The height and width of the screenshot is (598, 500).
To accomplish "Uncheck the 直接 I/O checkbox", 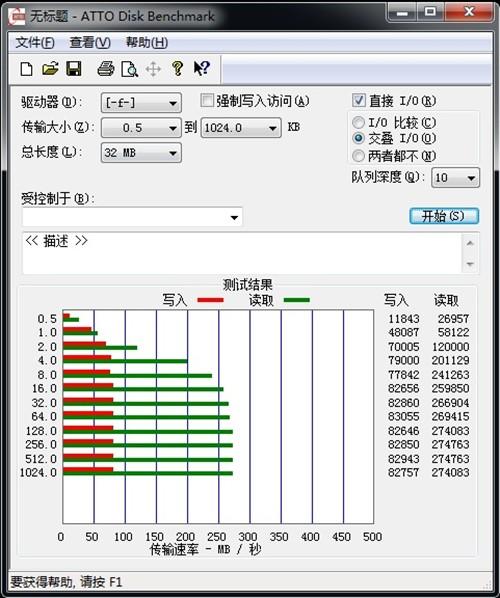I will 359,101.
